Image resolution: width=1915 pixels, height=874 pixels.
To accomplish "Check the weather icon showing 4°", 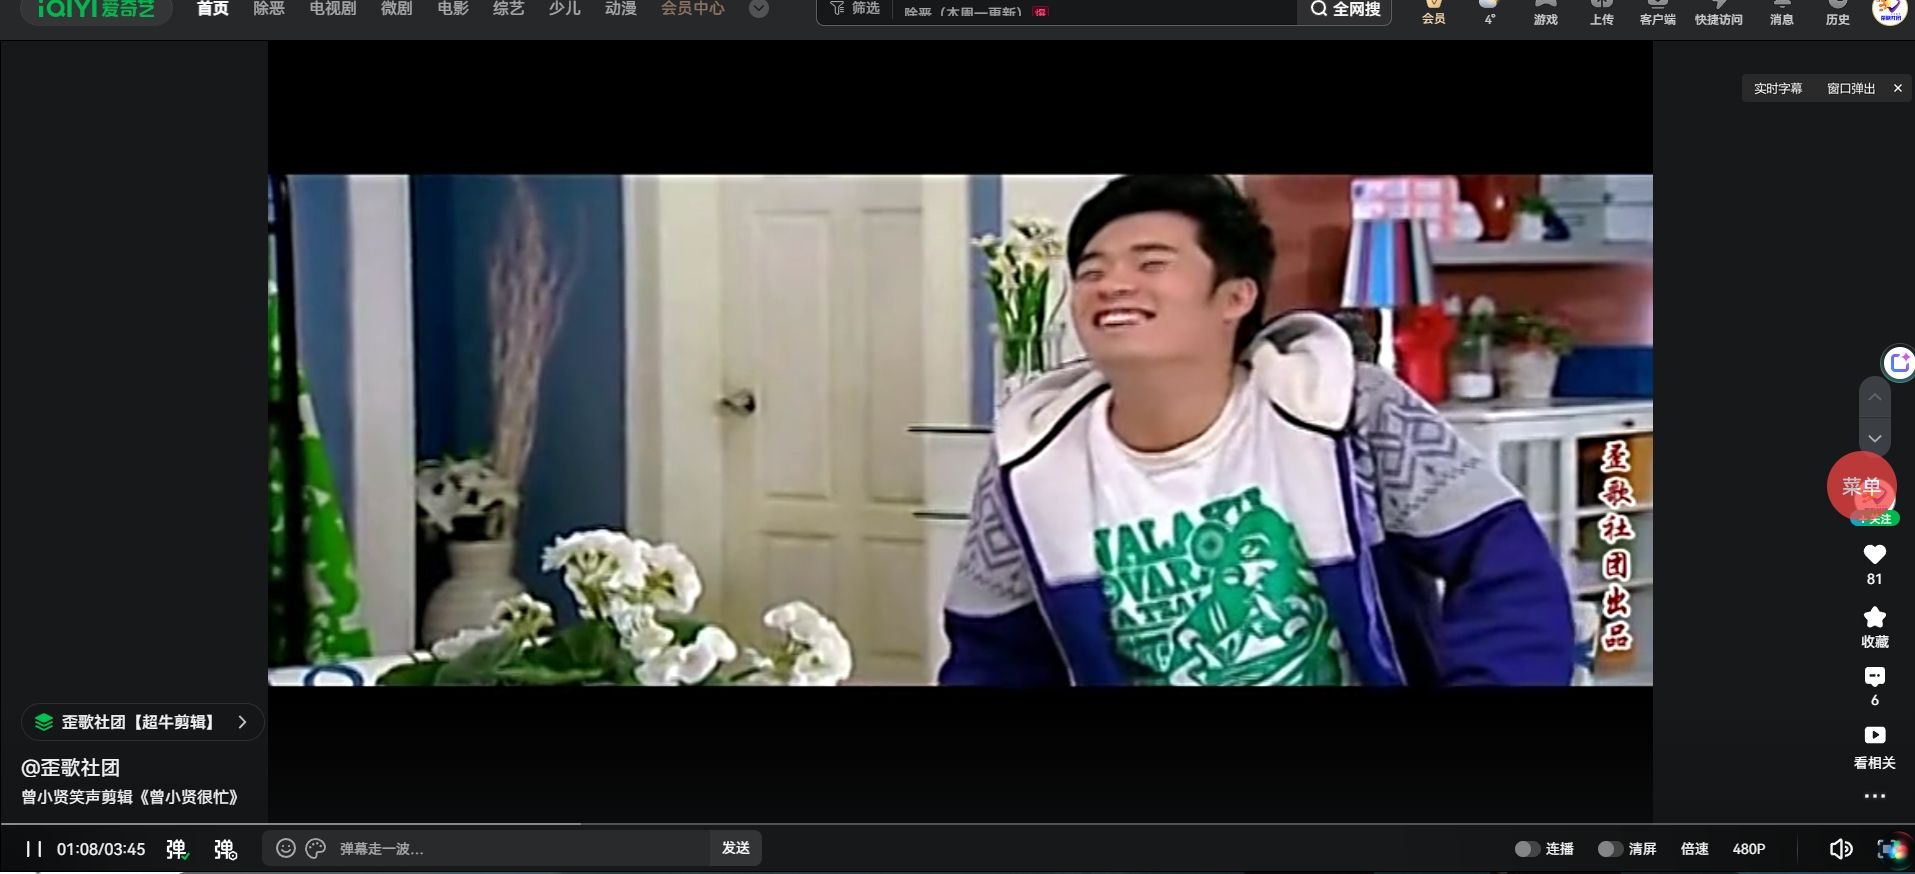I will click(1490, 11).
